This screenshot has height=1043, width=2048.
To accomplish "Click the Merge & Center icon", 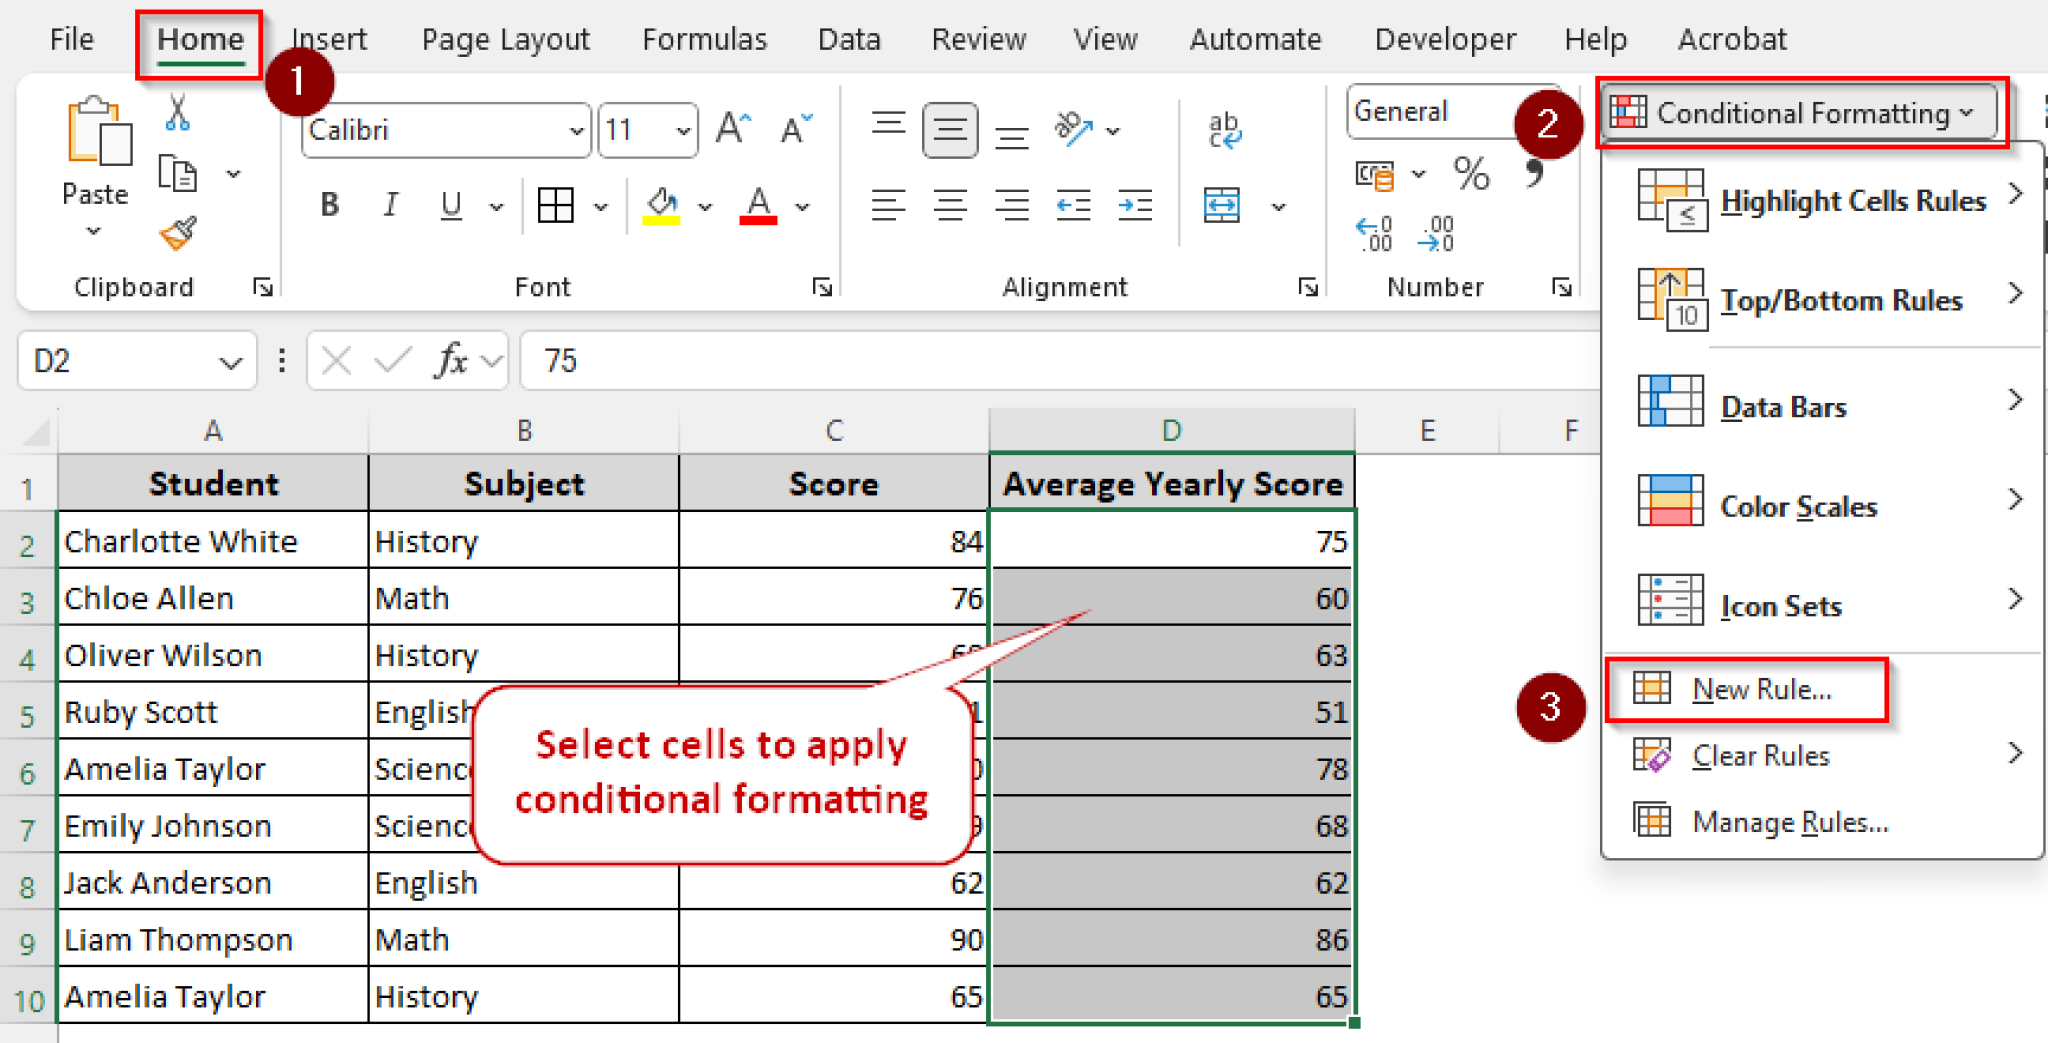I will [1222, 206].
